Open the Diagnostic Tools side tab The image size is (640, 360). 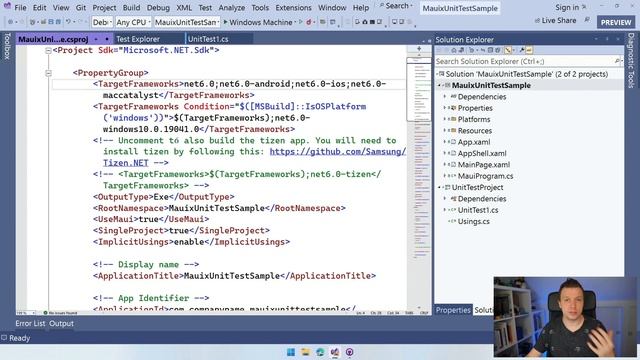click(x=631, y=60)
